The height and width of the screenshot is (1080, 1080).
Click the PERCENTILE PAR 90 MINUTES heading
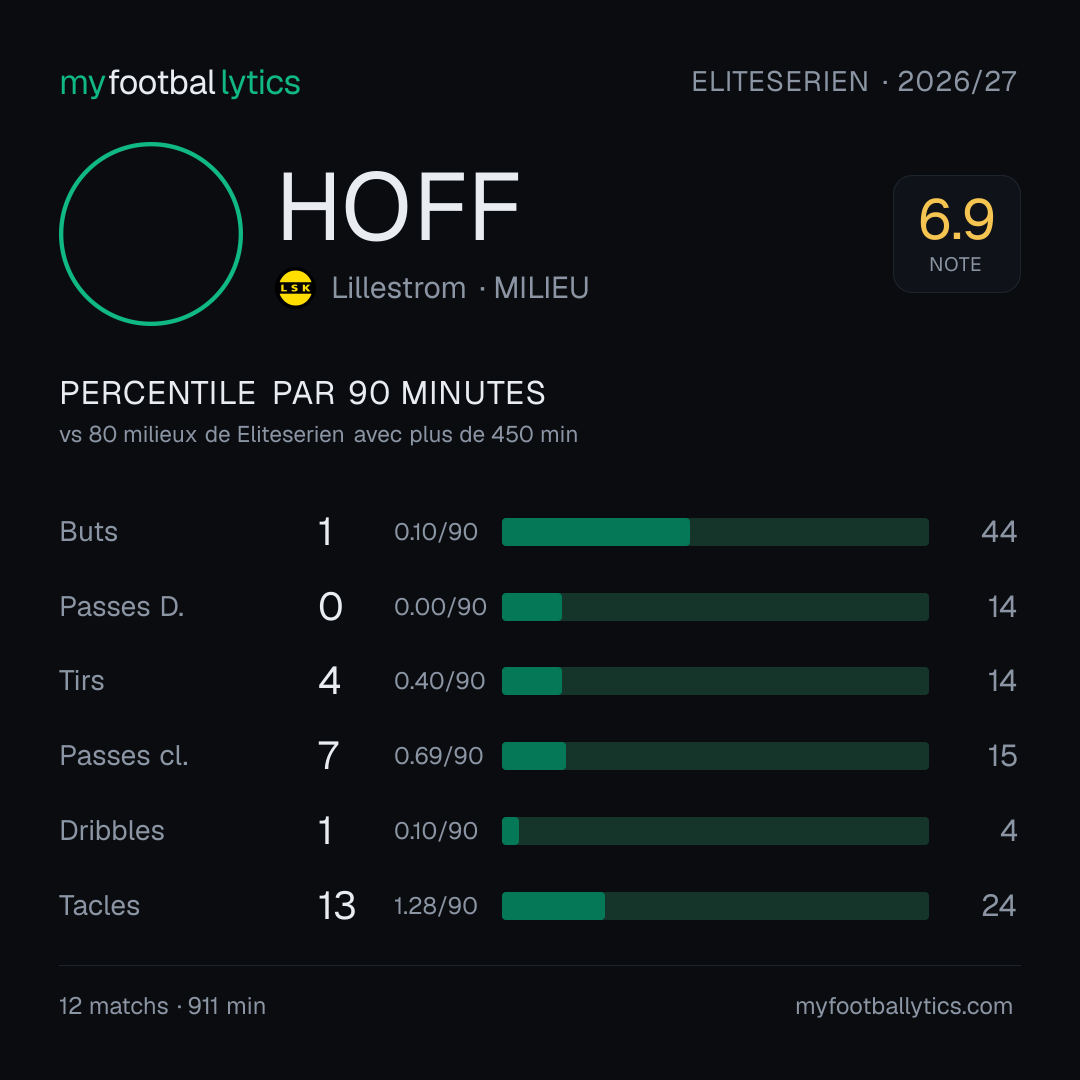click(x=302, y=393)
